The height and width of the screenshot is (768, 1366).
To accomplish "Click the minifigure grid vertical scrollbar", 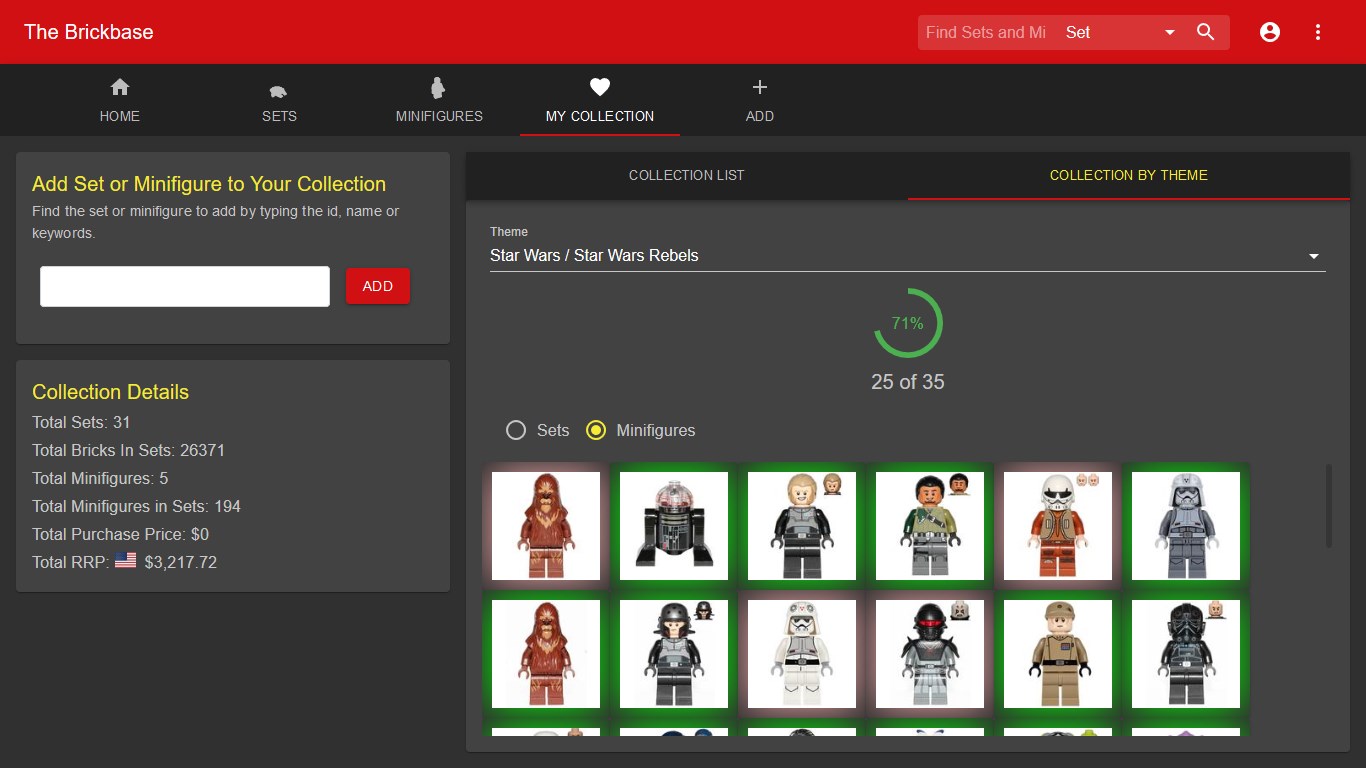I will 1329,505.
